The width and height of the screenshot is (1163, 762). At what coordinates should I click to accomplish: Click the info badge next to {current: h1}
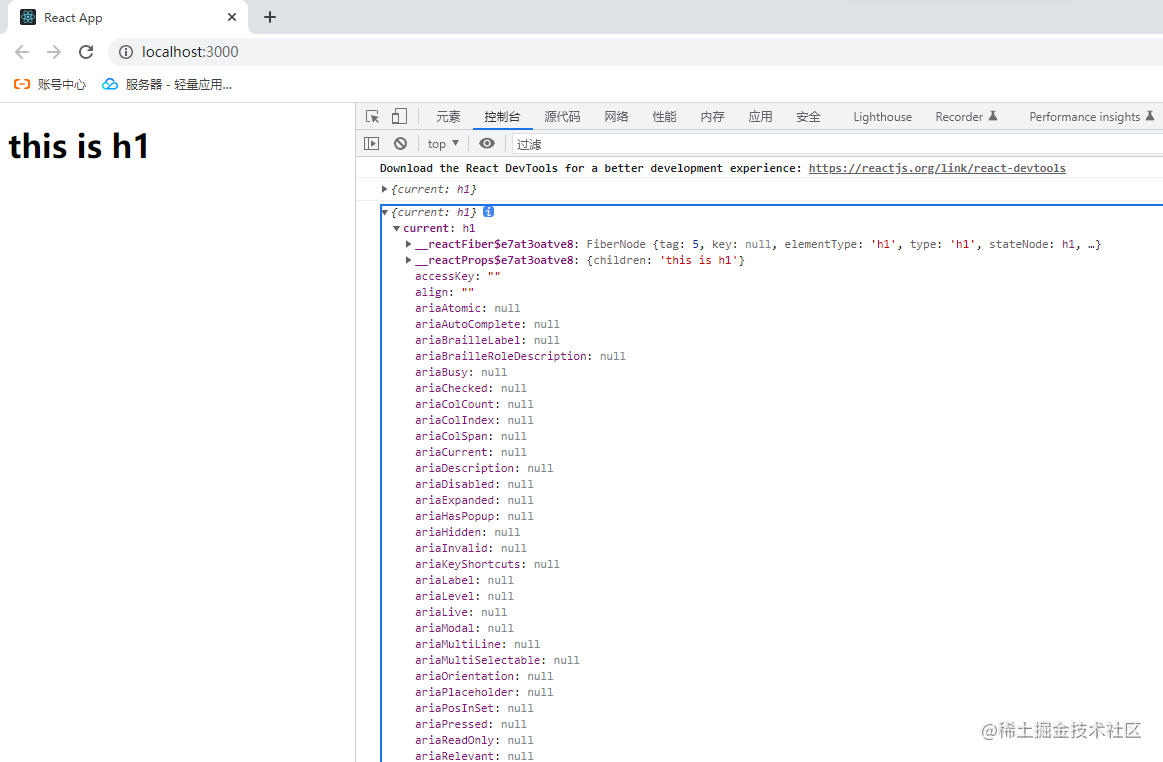pyautogui.click(x=488, y=212)
